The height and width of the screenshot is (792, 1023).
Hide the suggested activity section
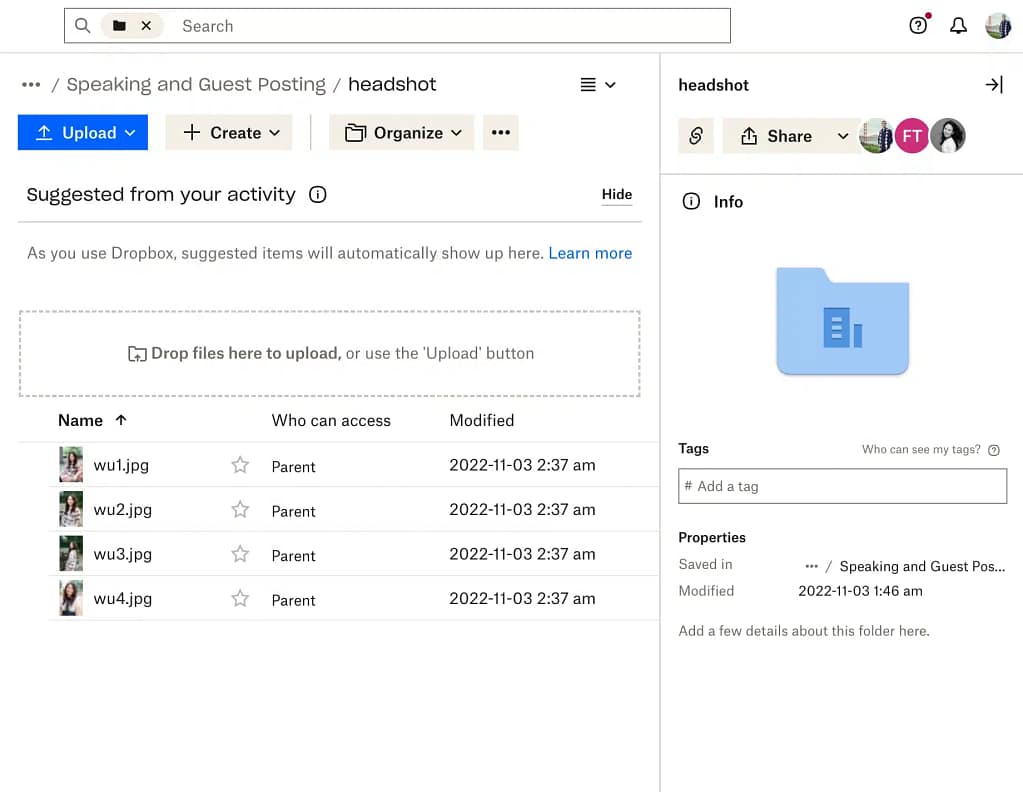point(616,194)
